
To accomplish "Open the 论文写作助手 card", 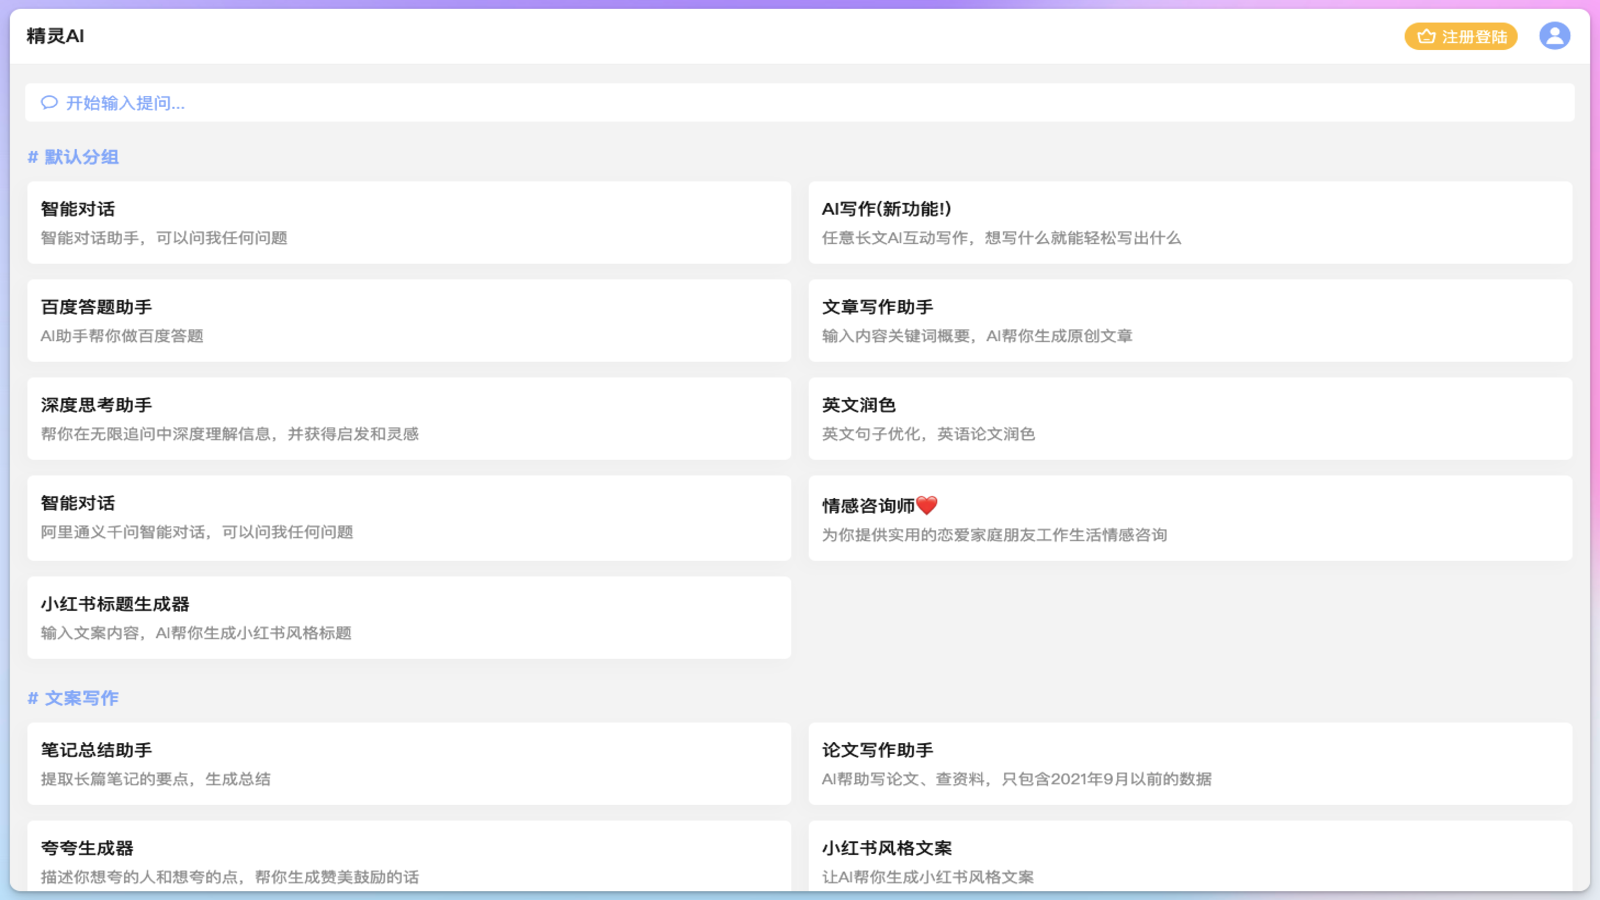I will [1190, 764].
